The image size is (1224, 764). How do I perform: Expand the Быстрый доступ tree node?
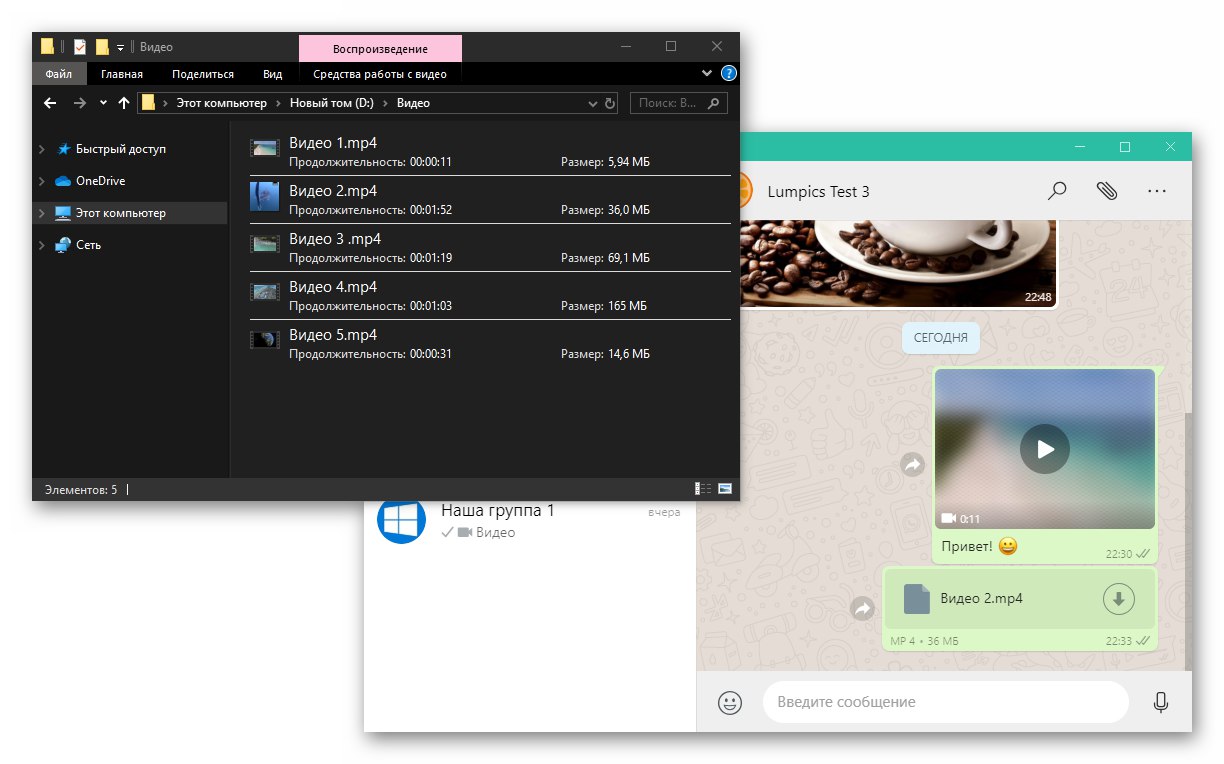(x=42, y=149)
